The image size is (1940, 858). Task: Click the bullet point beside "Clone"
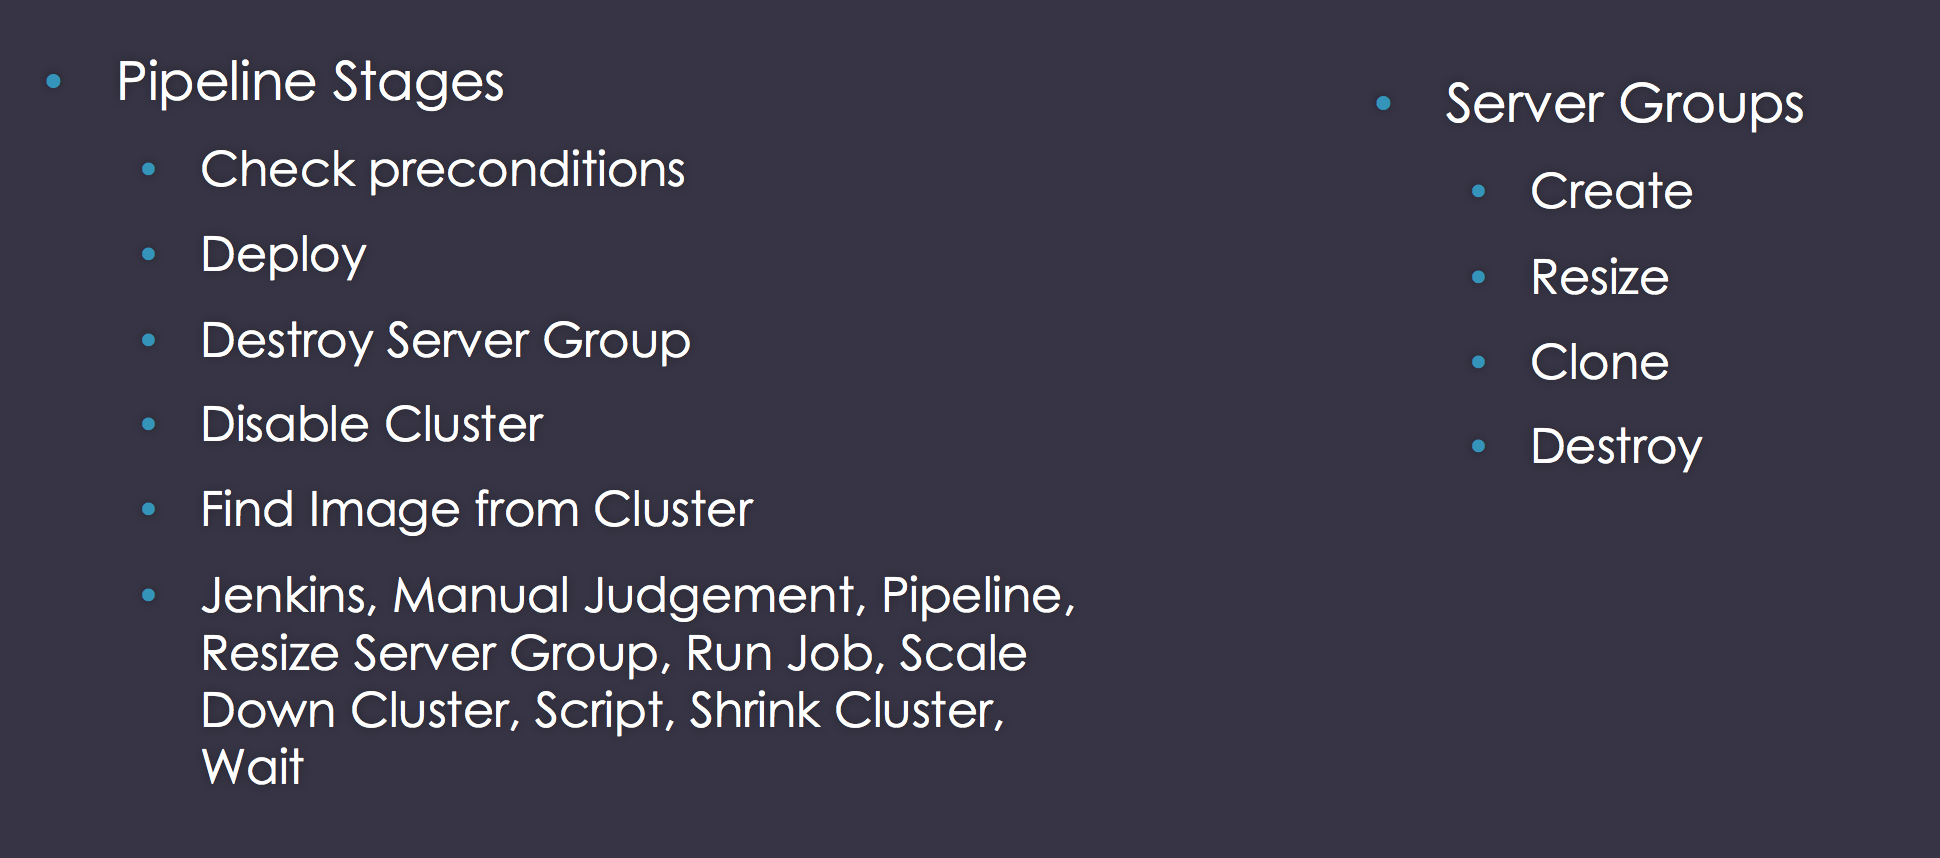click(1478, 361)
